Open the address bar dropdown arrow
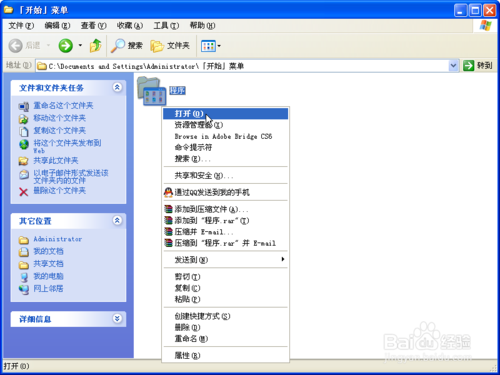Screen dimensions: 500x375 [x=453, y=66]
